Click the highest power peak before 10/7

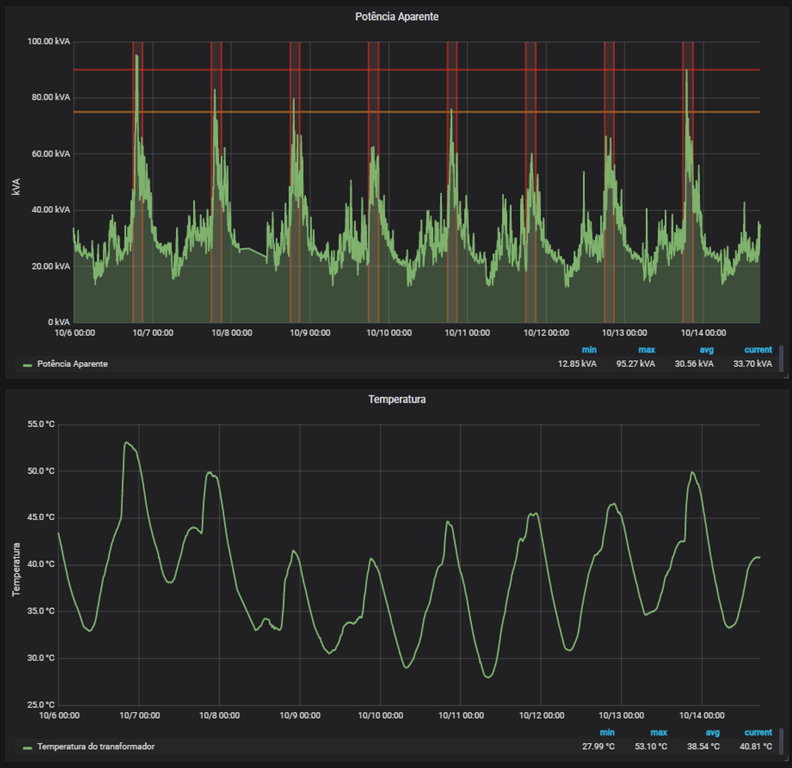click(x=136, y=57)
